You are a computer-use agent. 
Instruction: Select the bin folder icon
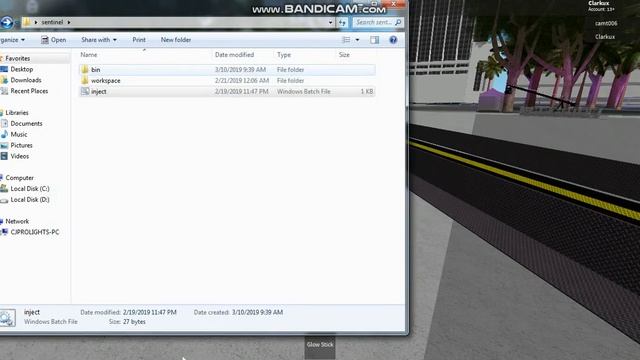[x=84, y=69]
